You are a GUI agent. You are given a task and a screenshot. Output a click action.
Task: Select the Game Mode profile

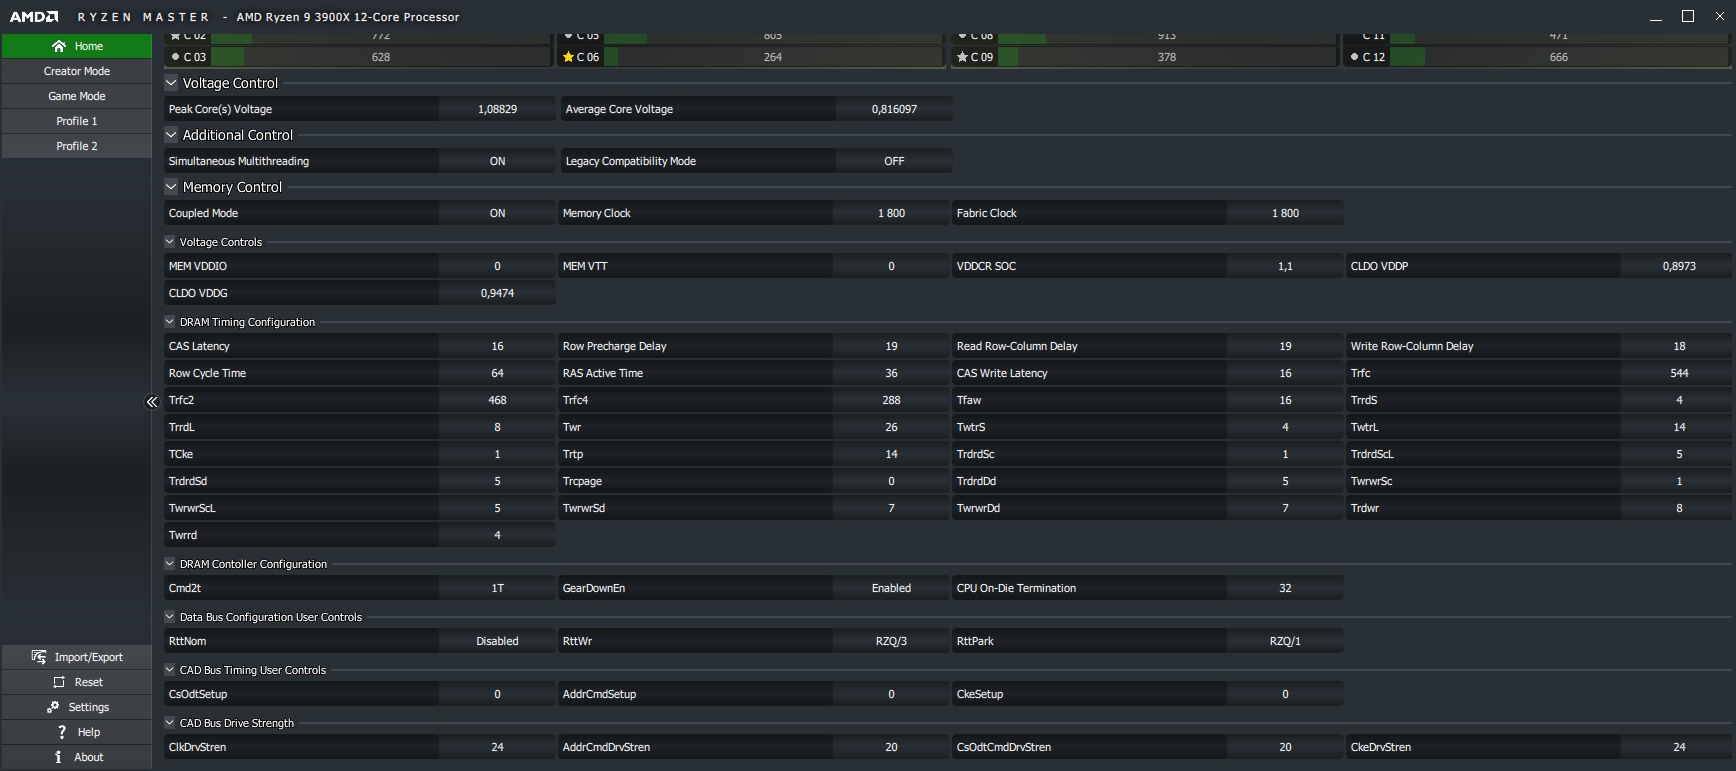point(77,96)
